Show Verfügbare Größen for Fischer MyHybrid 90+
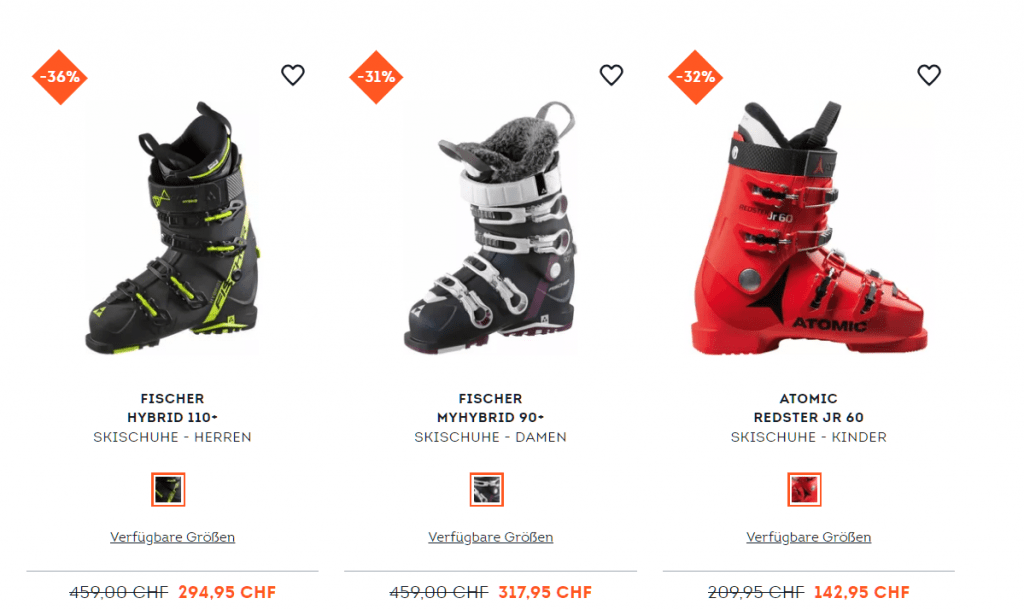The height and width of the screenshot is (610, 1024). point(490,537)
